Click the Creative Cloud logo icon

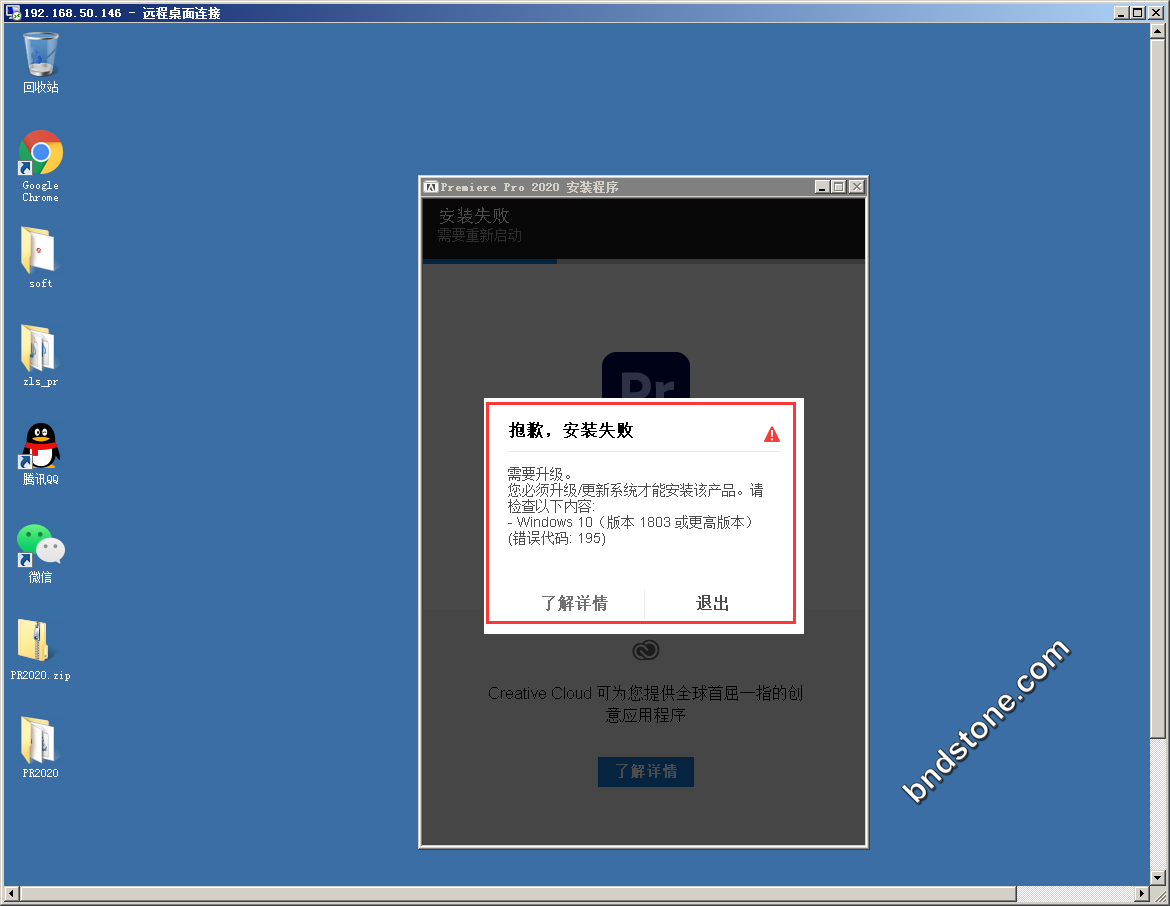point(646,651)
